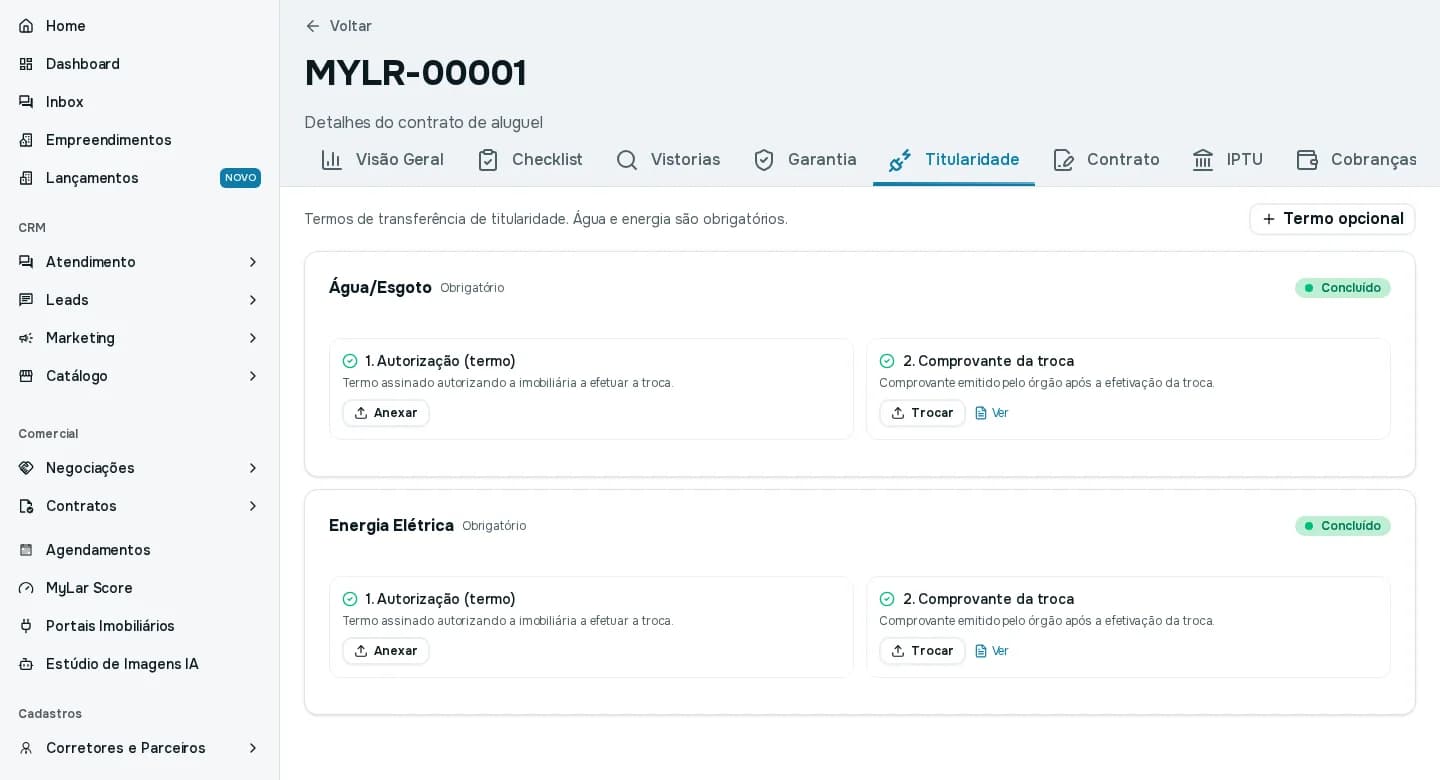Open the Contrato tab
The width and height of the screenshot is (1440, 780).
click(x=1106, y=160)
